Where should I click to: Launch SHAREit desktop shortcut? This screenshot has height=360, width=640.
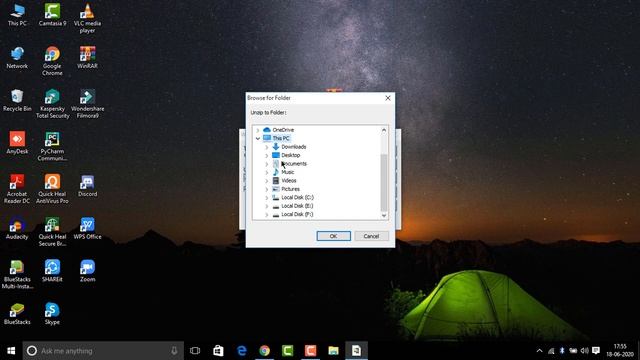point(52,271)
